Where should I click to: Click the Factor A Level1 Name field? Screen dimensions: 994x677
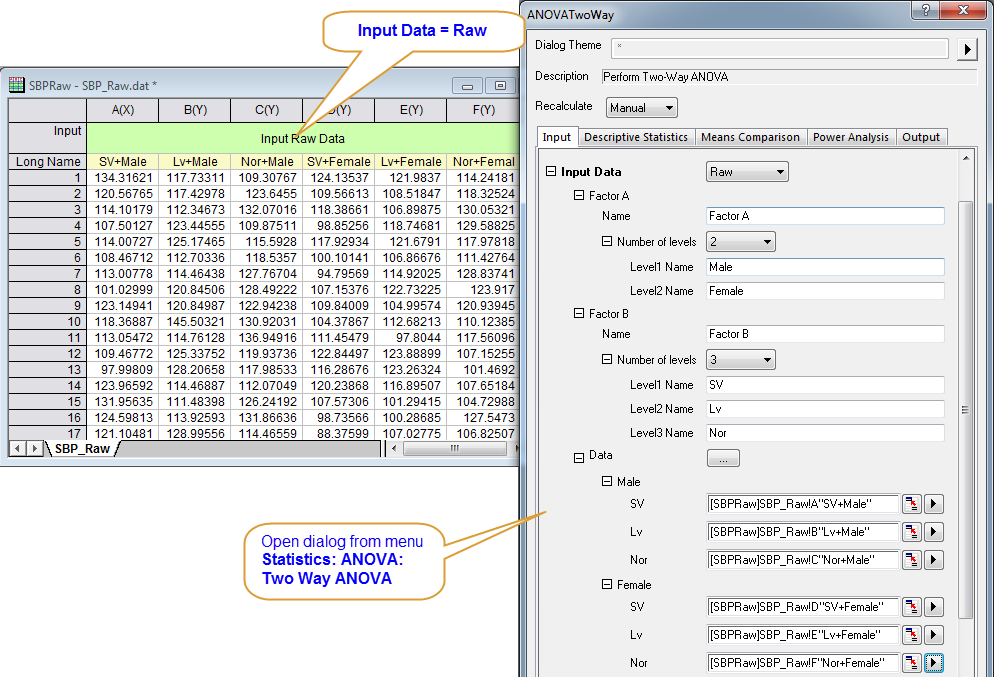tap(824, 267)
